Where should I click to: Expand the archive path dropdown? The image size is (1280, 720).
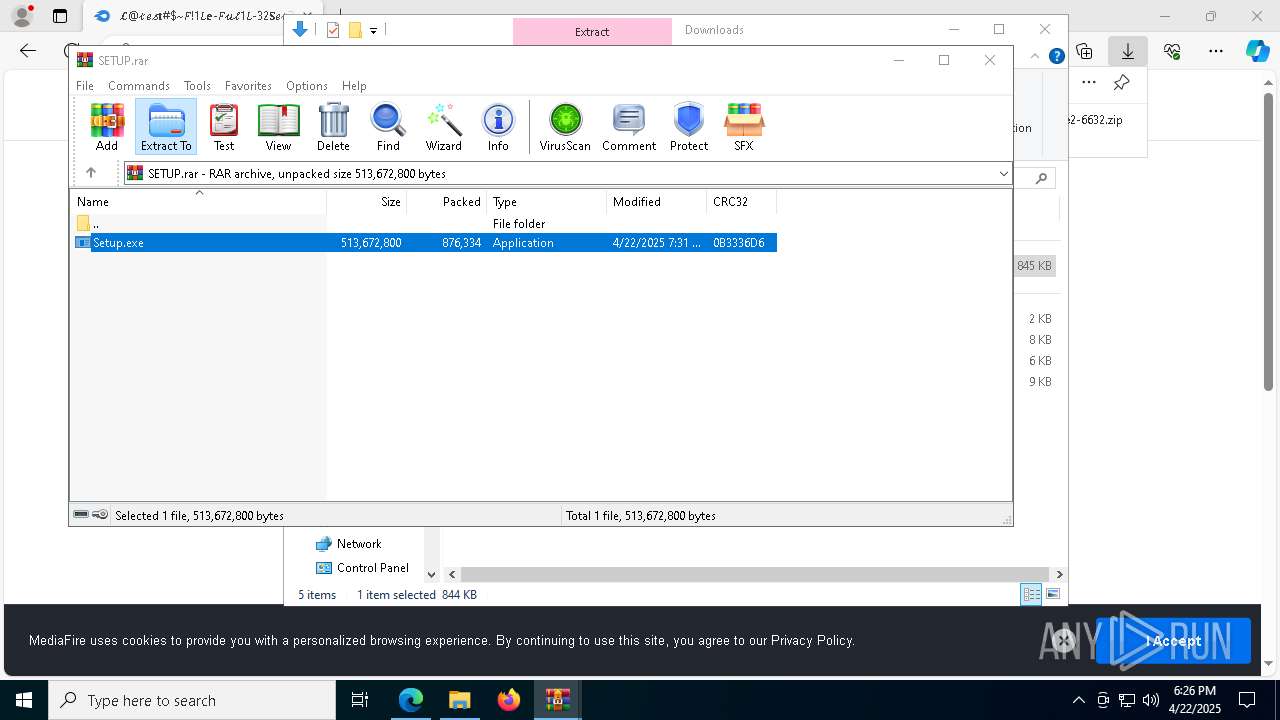[1003, 174]
